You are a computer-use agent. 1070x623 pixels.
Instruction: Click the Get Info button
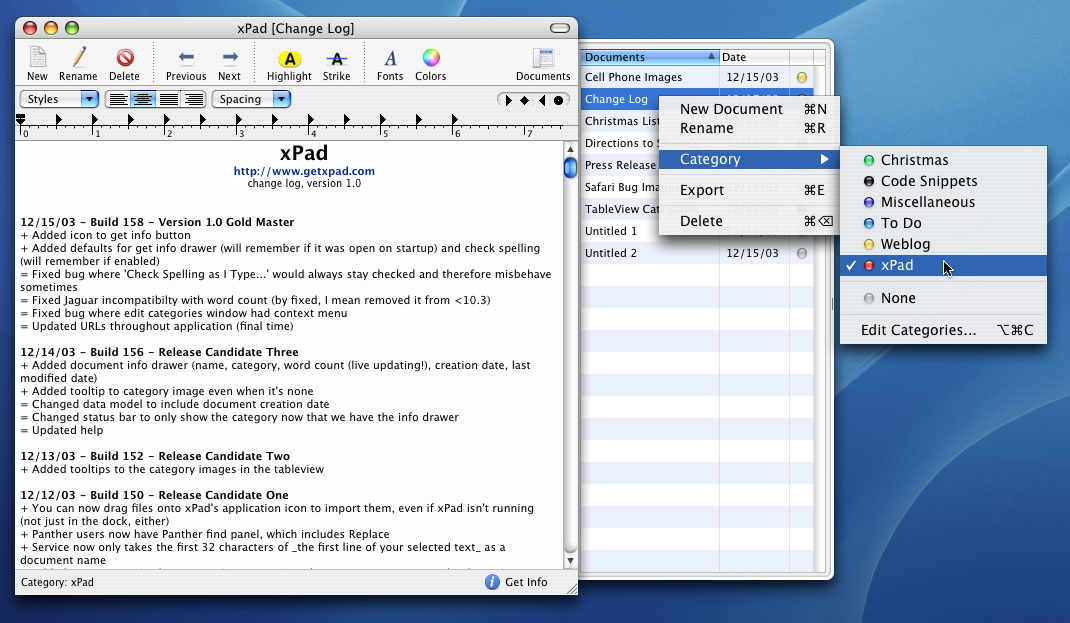point(516,582)
